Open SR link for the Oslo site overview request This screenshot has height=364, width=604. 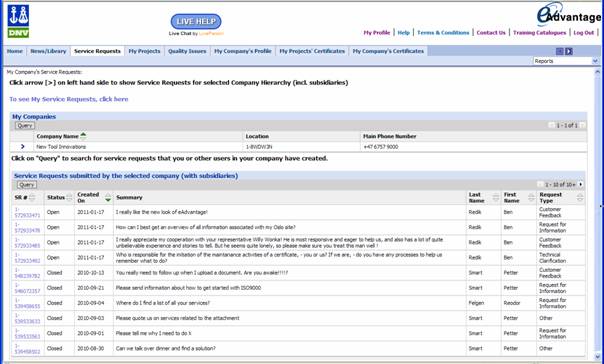(x=27, y=227)
